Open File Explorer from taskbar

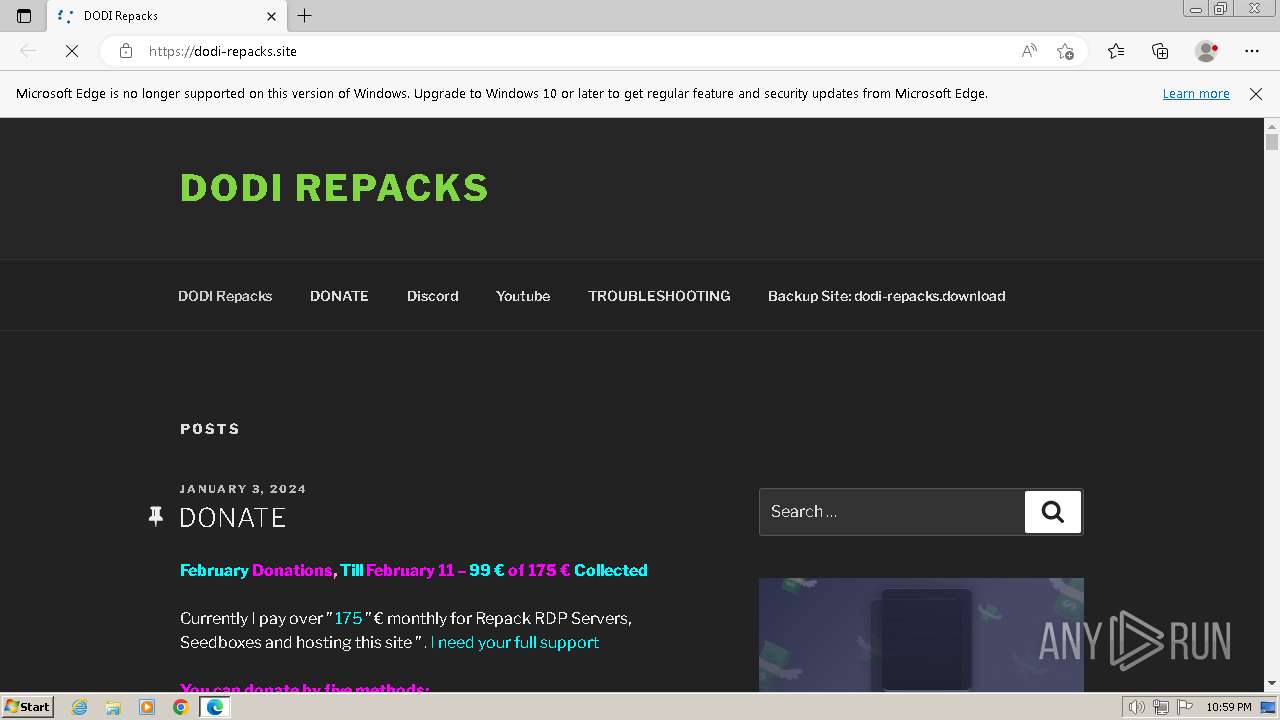click(113, 707)
